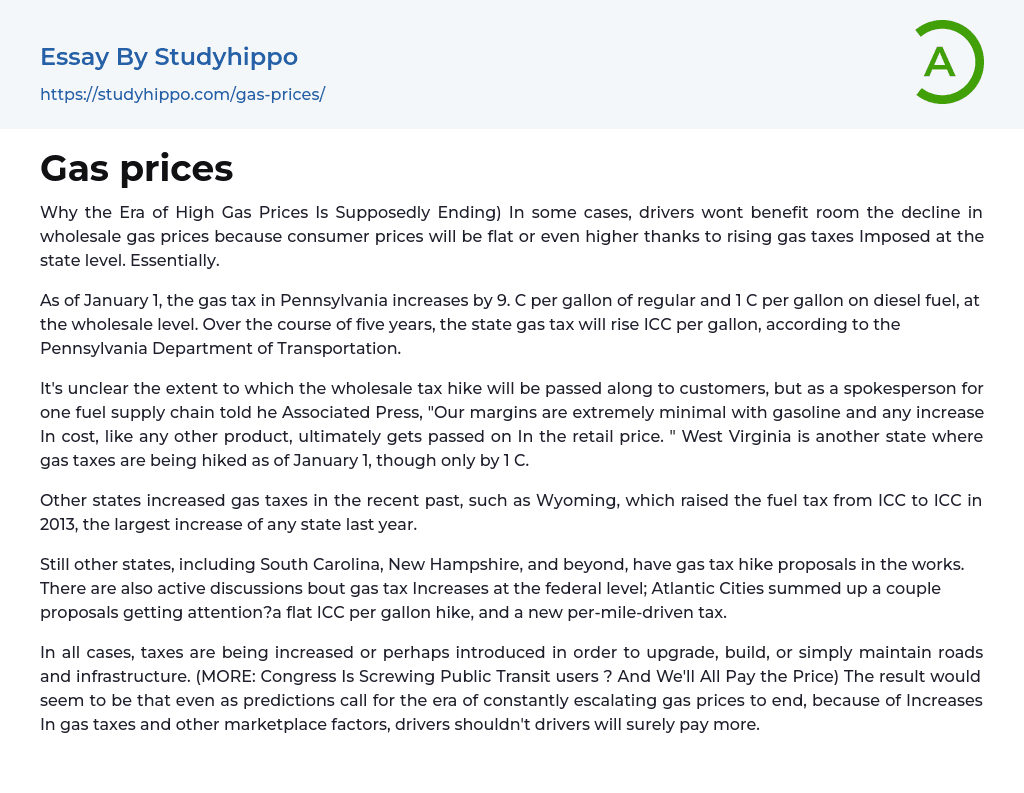The width and height of the screenshot is (1024, 793).
Task: Click the paragraph starting "Why the Era"
Action: point(511,237)
